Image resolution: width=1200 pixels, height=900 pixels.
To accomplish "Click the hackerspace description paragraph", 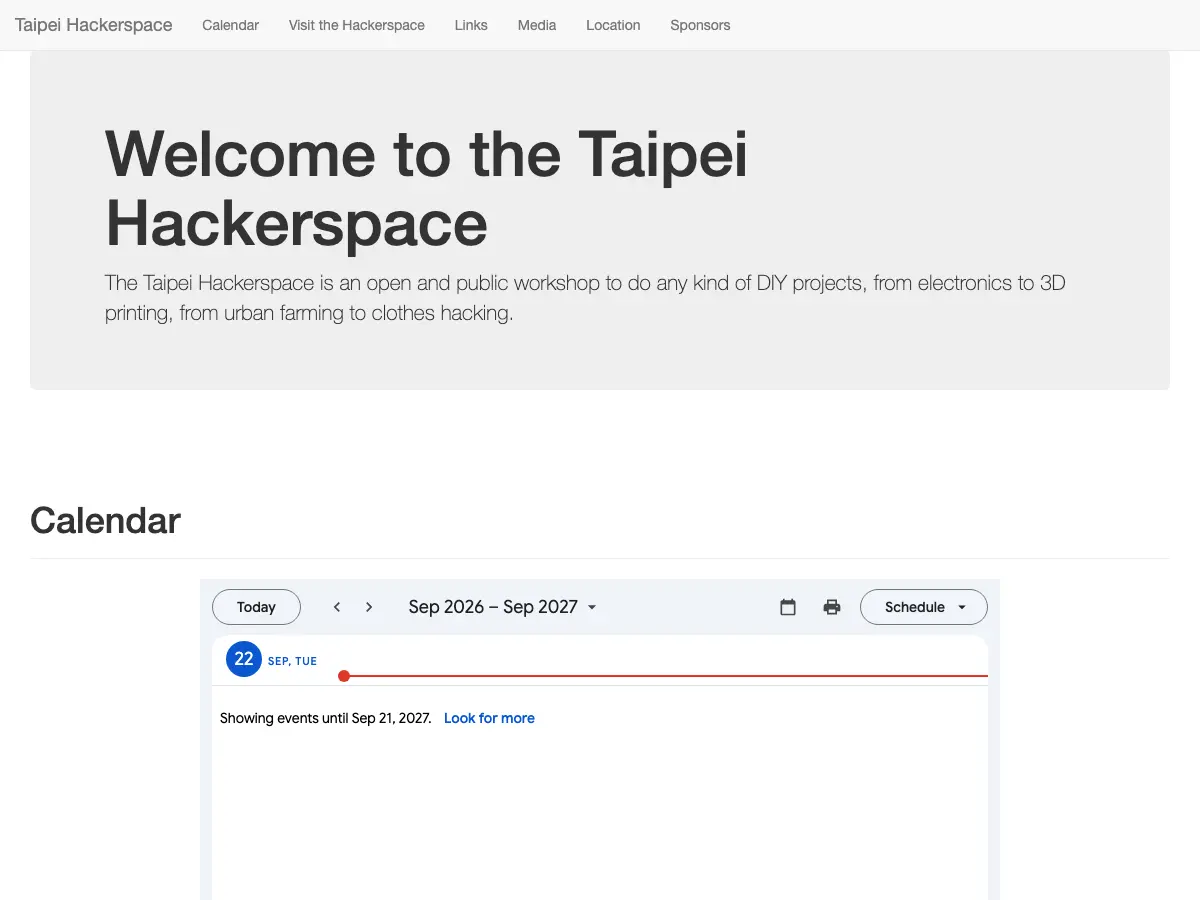I will click(x=585, y=298).
